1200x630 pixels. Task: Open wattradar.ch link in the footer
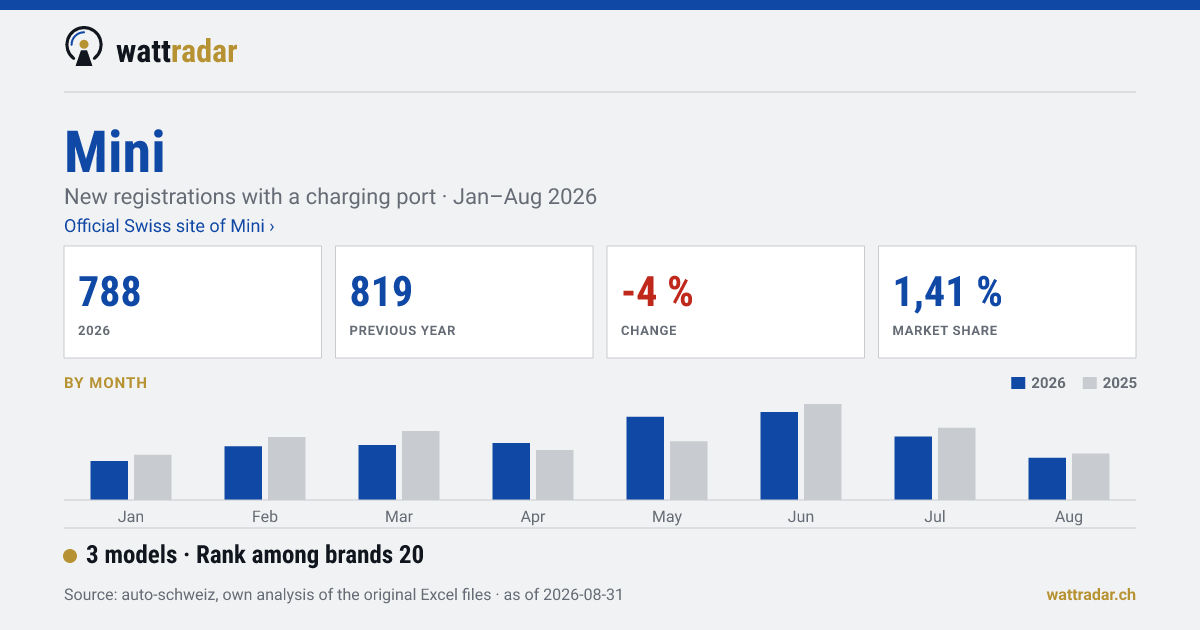(1091, 594)
